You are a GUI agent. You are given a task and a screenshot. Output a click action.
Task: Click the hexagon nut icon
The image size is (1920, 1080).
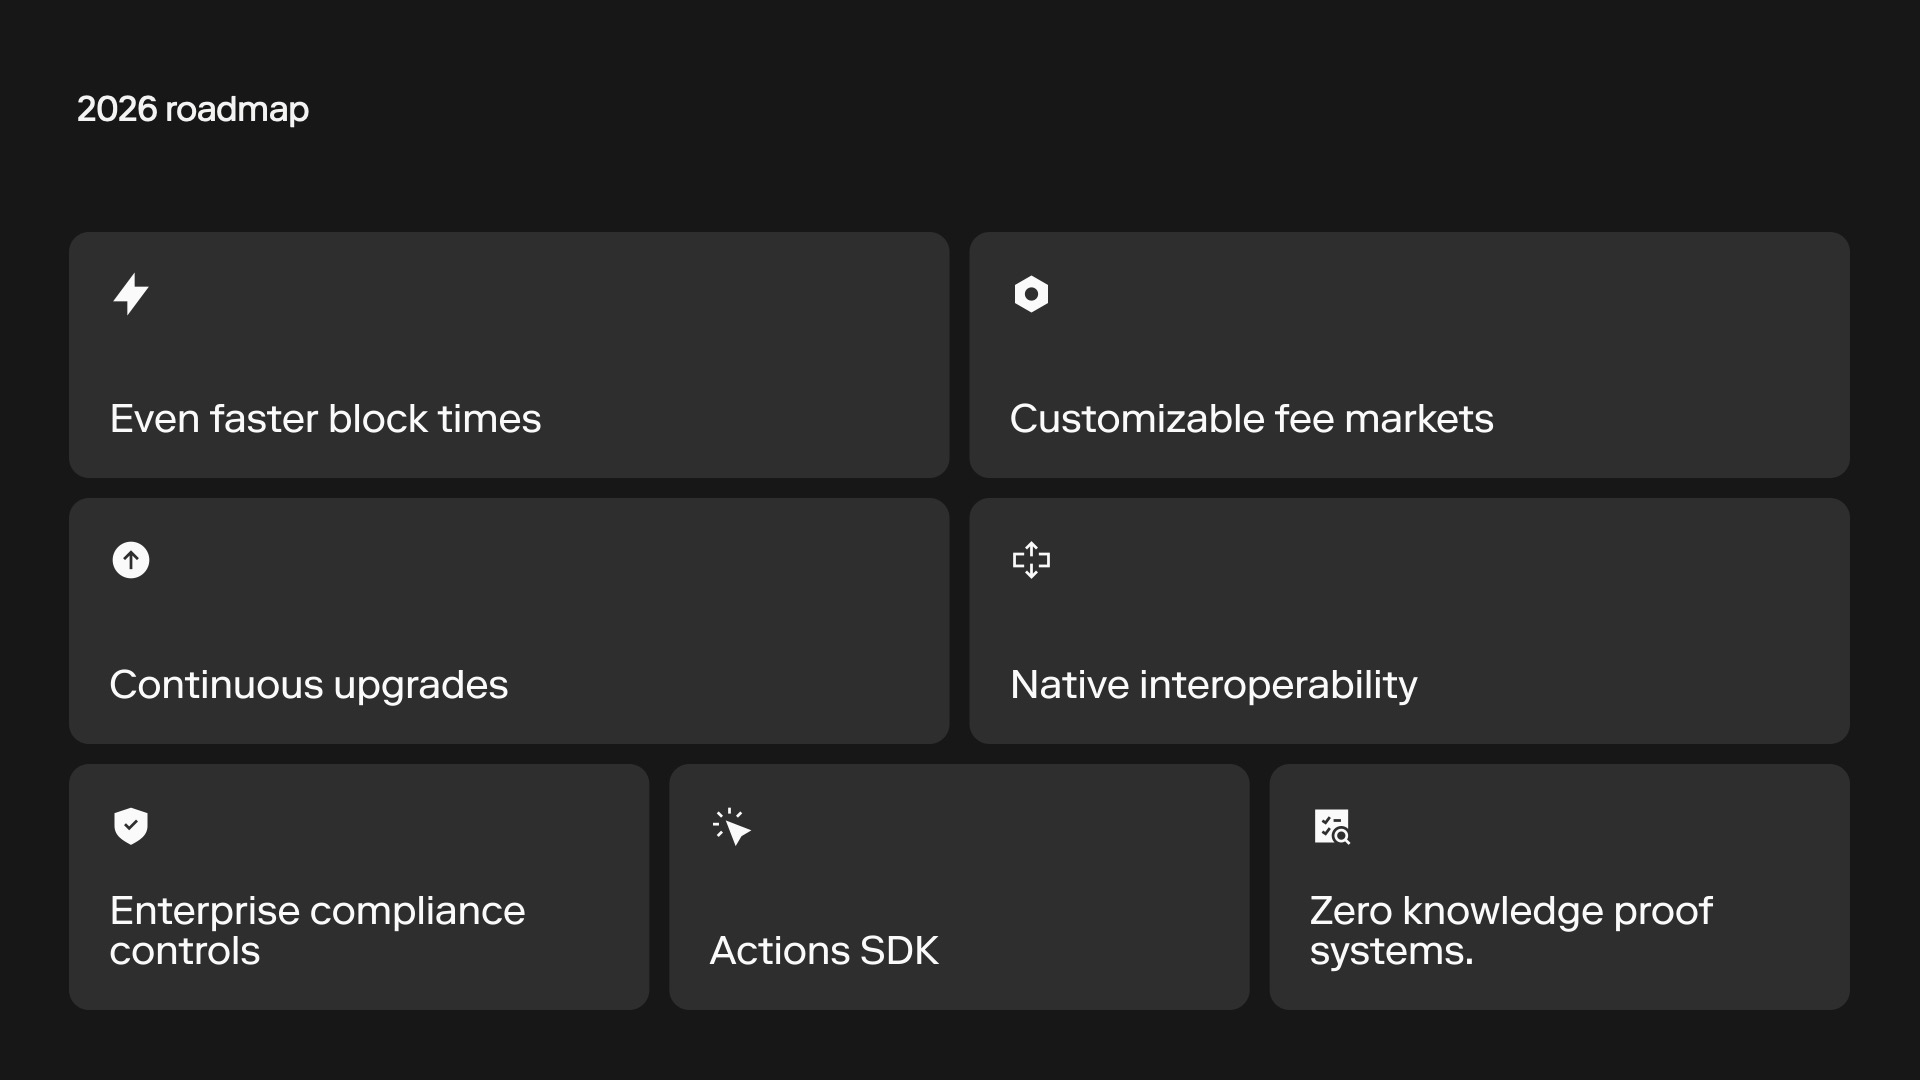[1031, 294]
